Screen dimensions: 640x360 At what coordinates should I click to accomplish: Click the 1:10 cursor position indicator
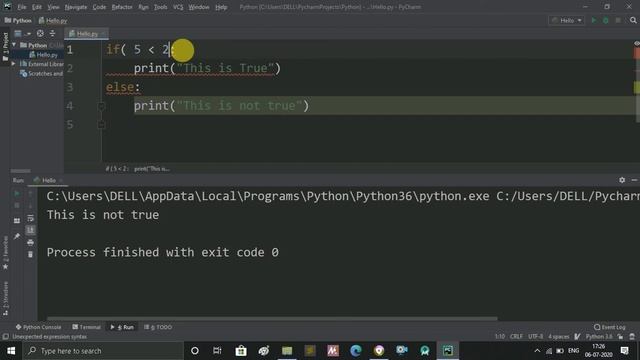click(500, 336)
